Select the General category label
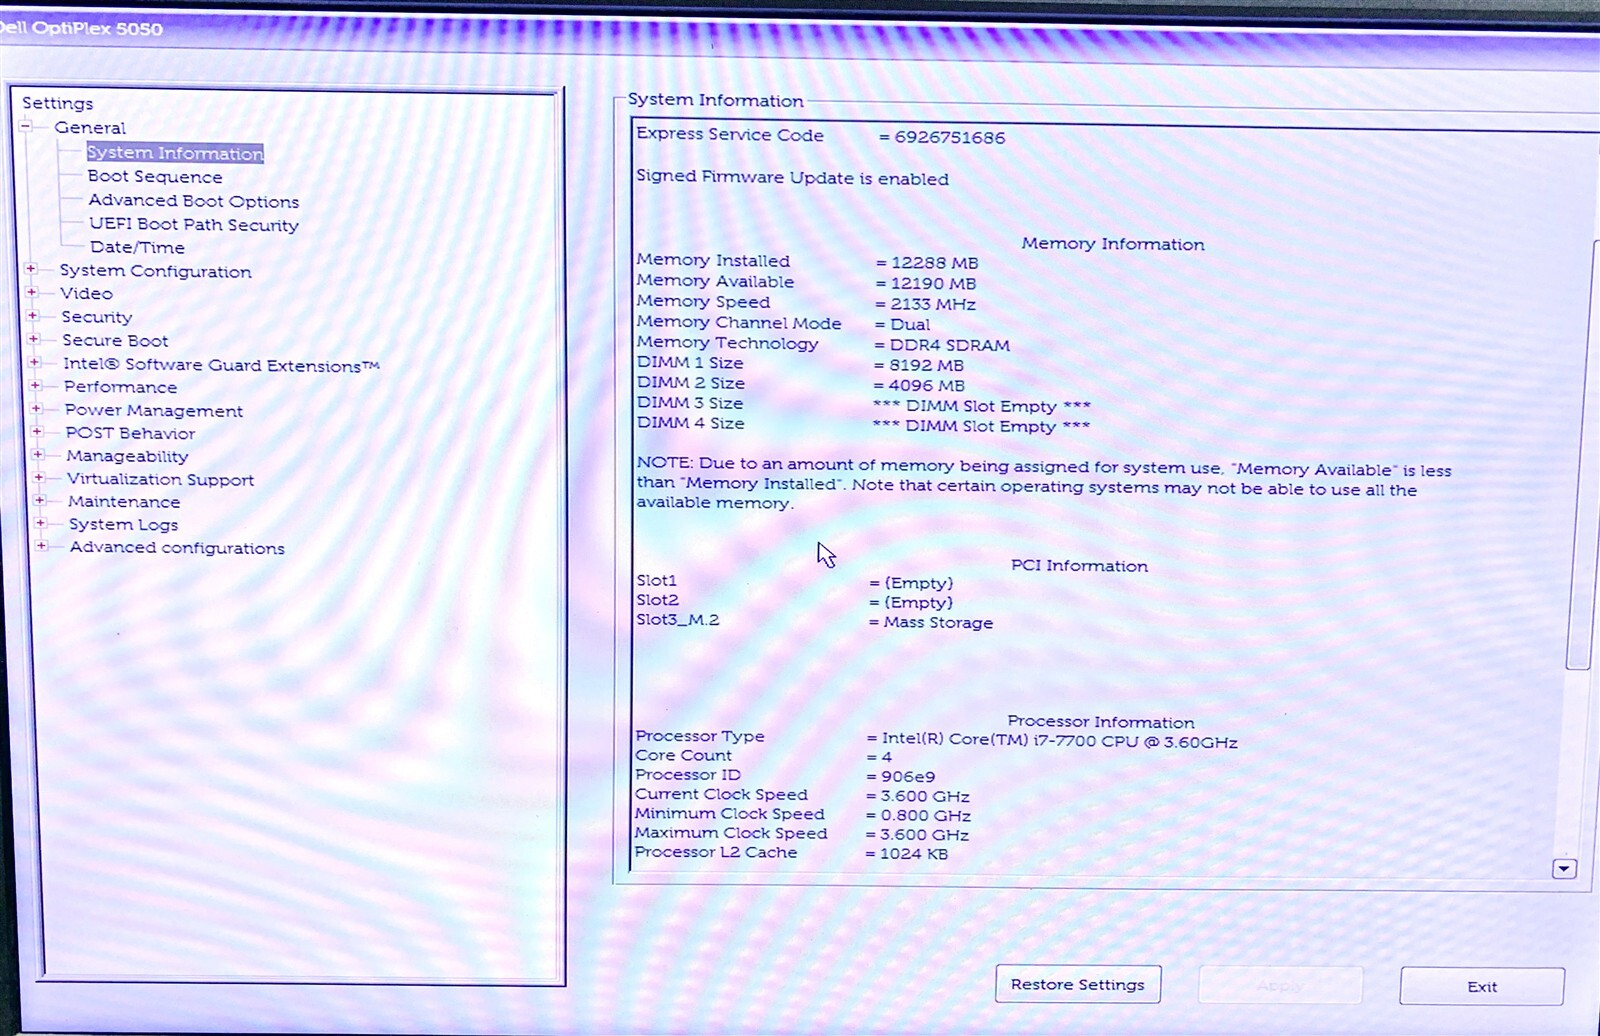 [90, 127]
